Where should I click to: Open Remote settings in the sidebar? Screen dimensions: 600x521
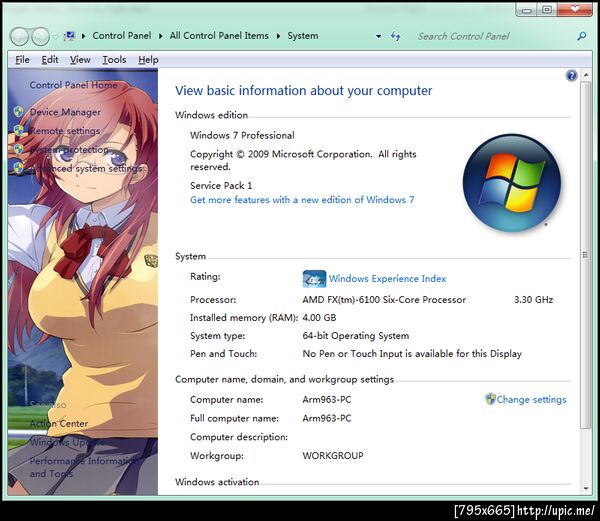point(65,131)
